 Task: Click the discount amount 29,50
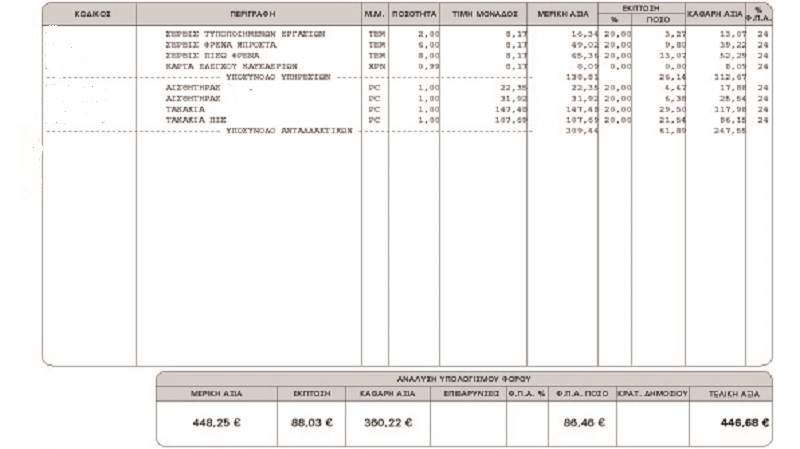tap(672, 109)
